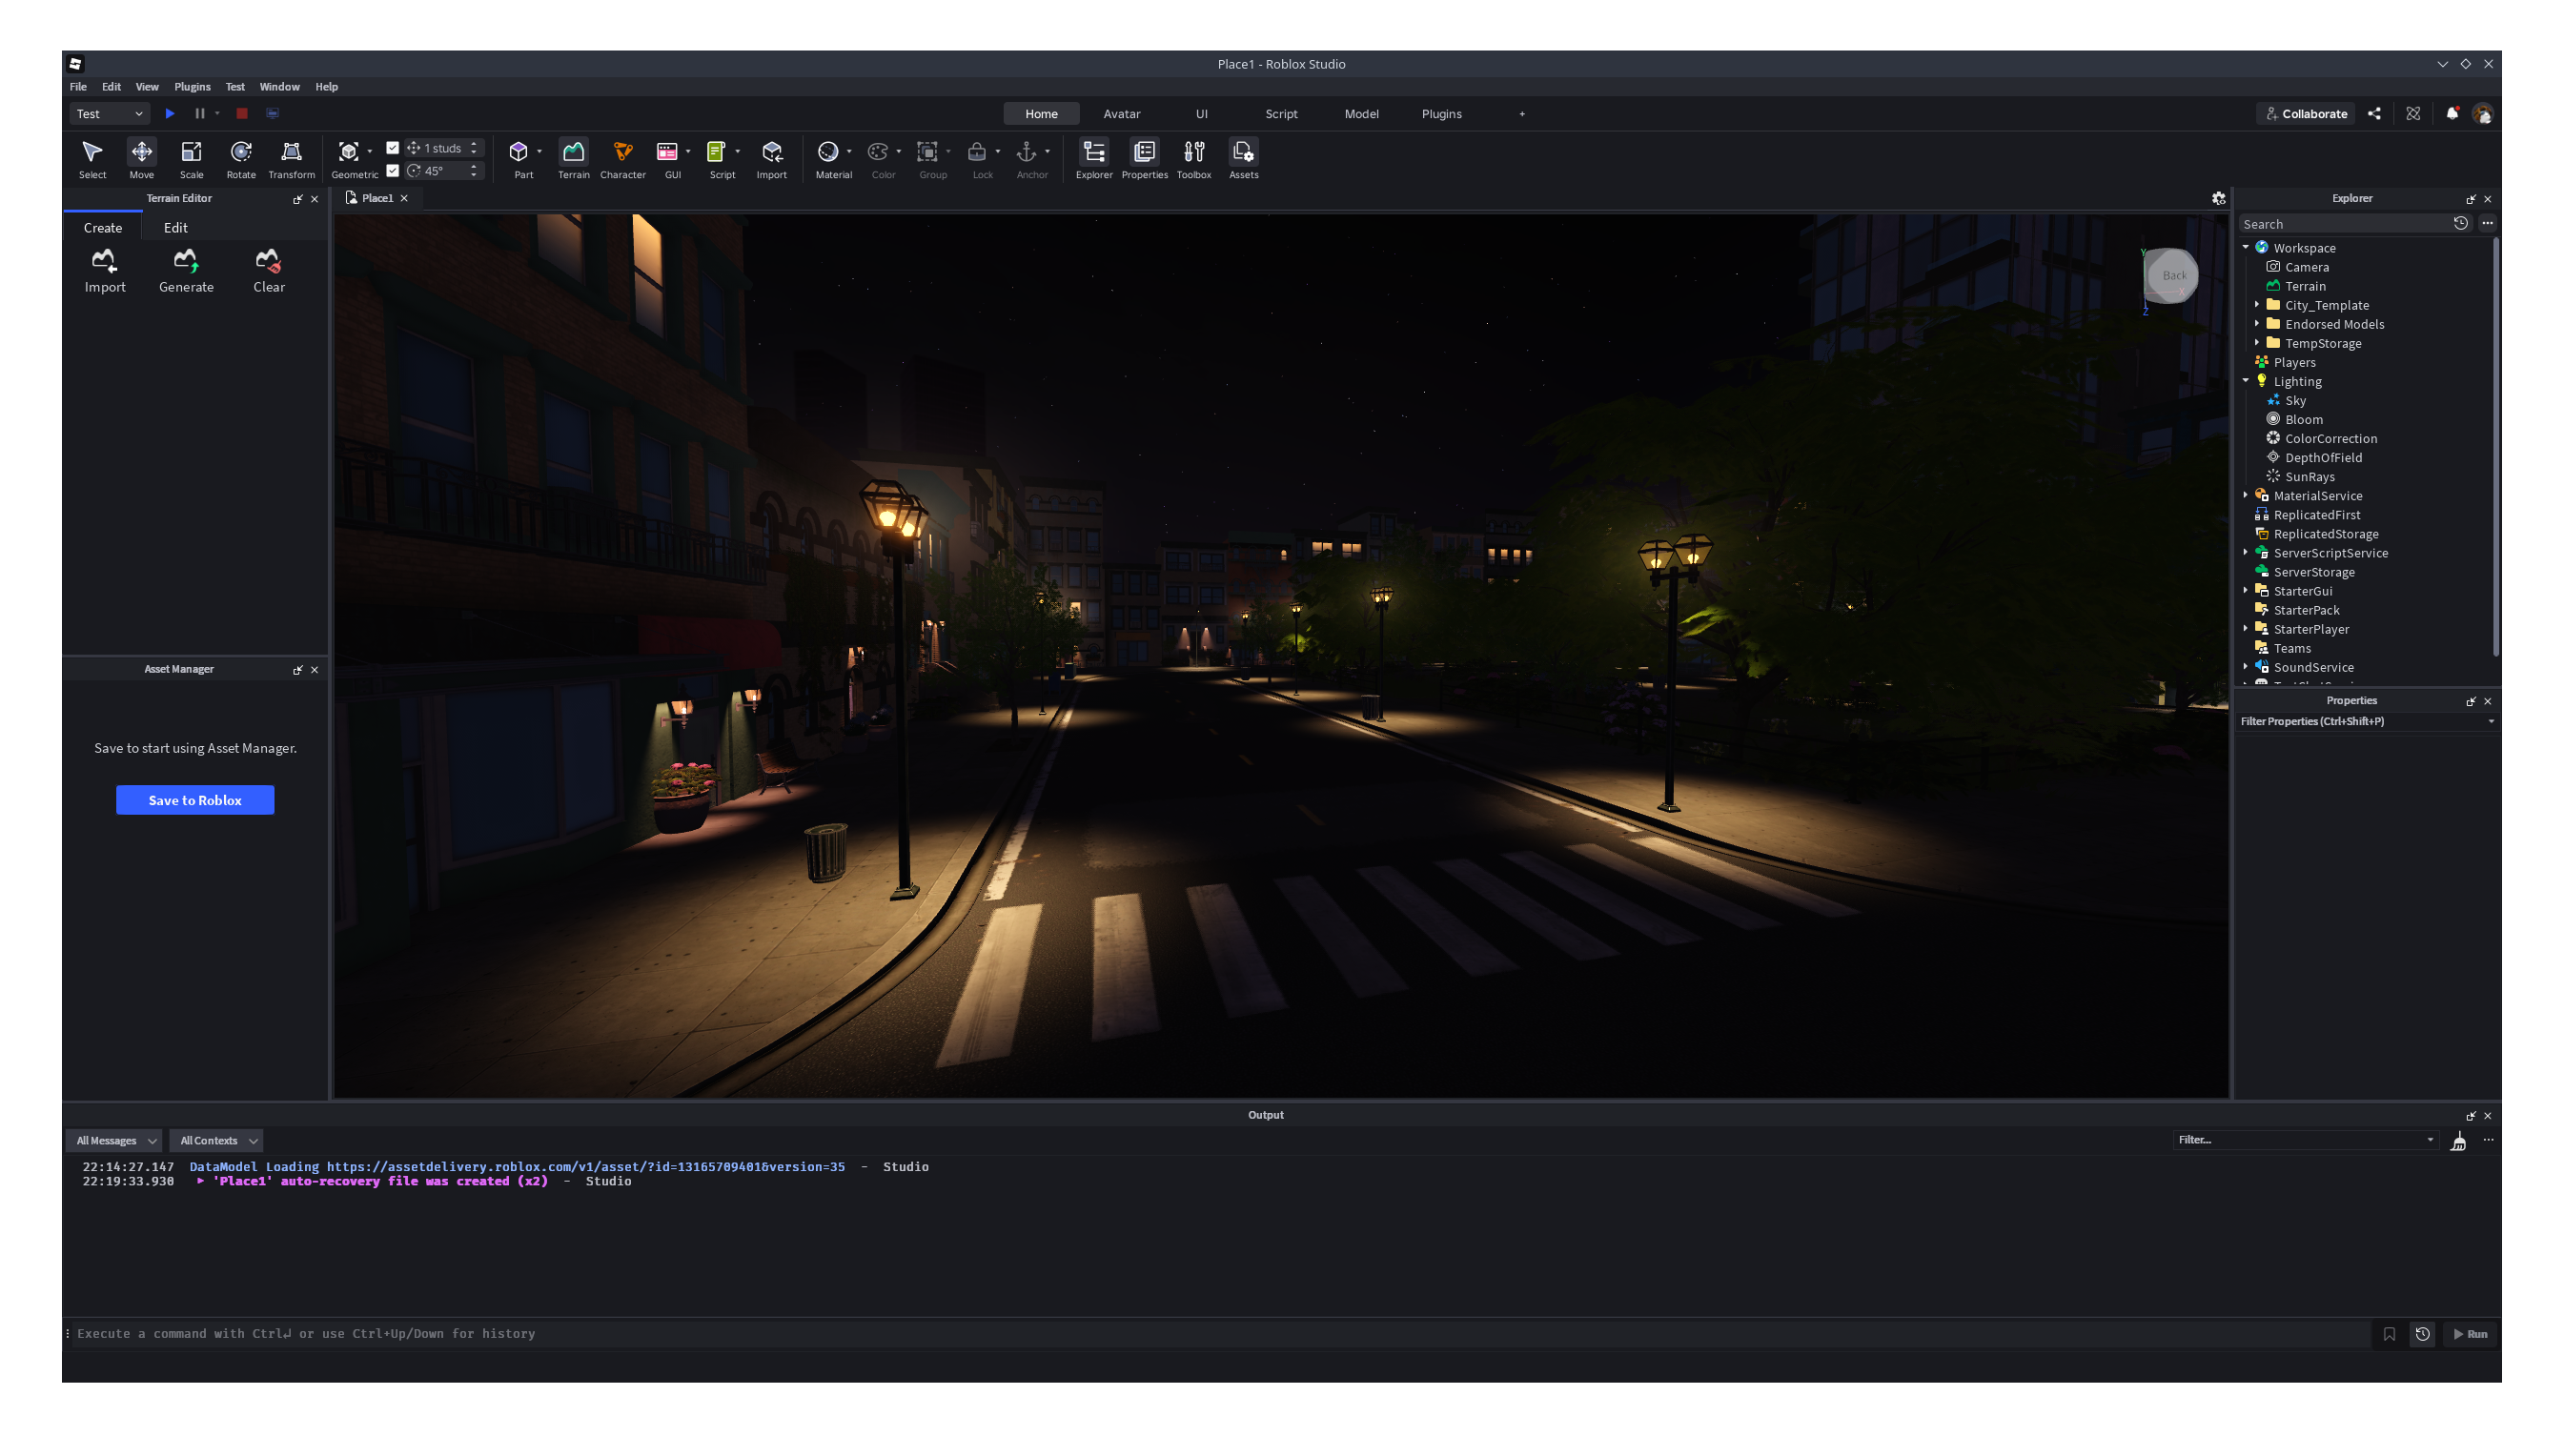Click the command bar input field
The image size is (2564, 1456).
(x=1220, y=1334)
